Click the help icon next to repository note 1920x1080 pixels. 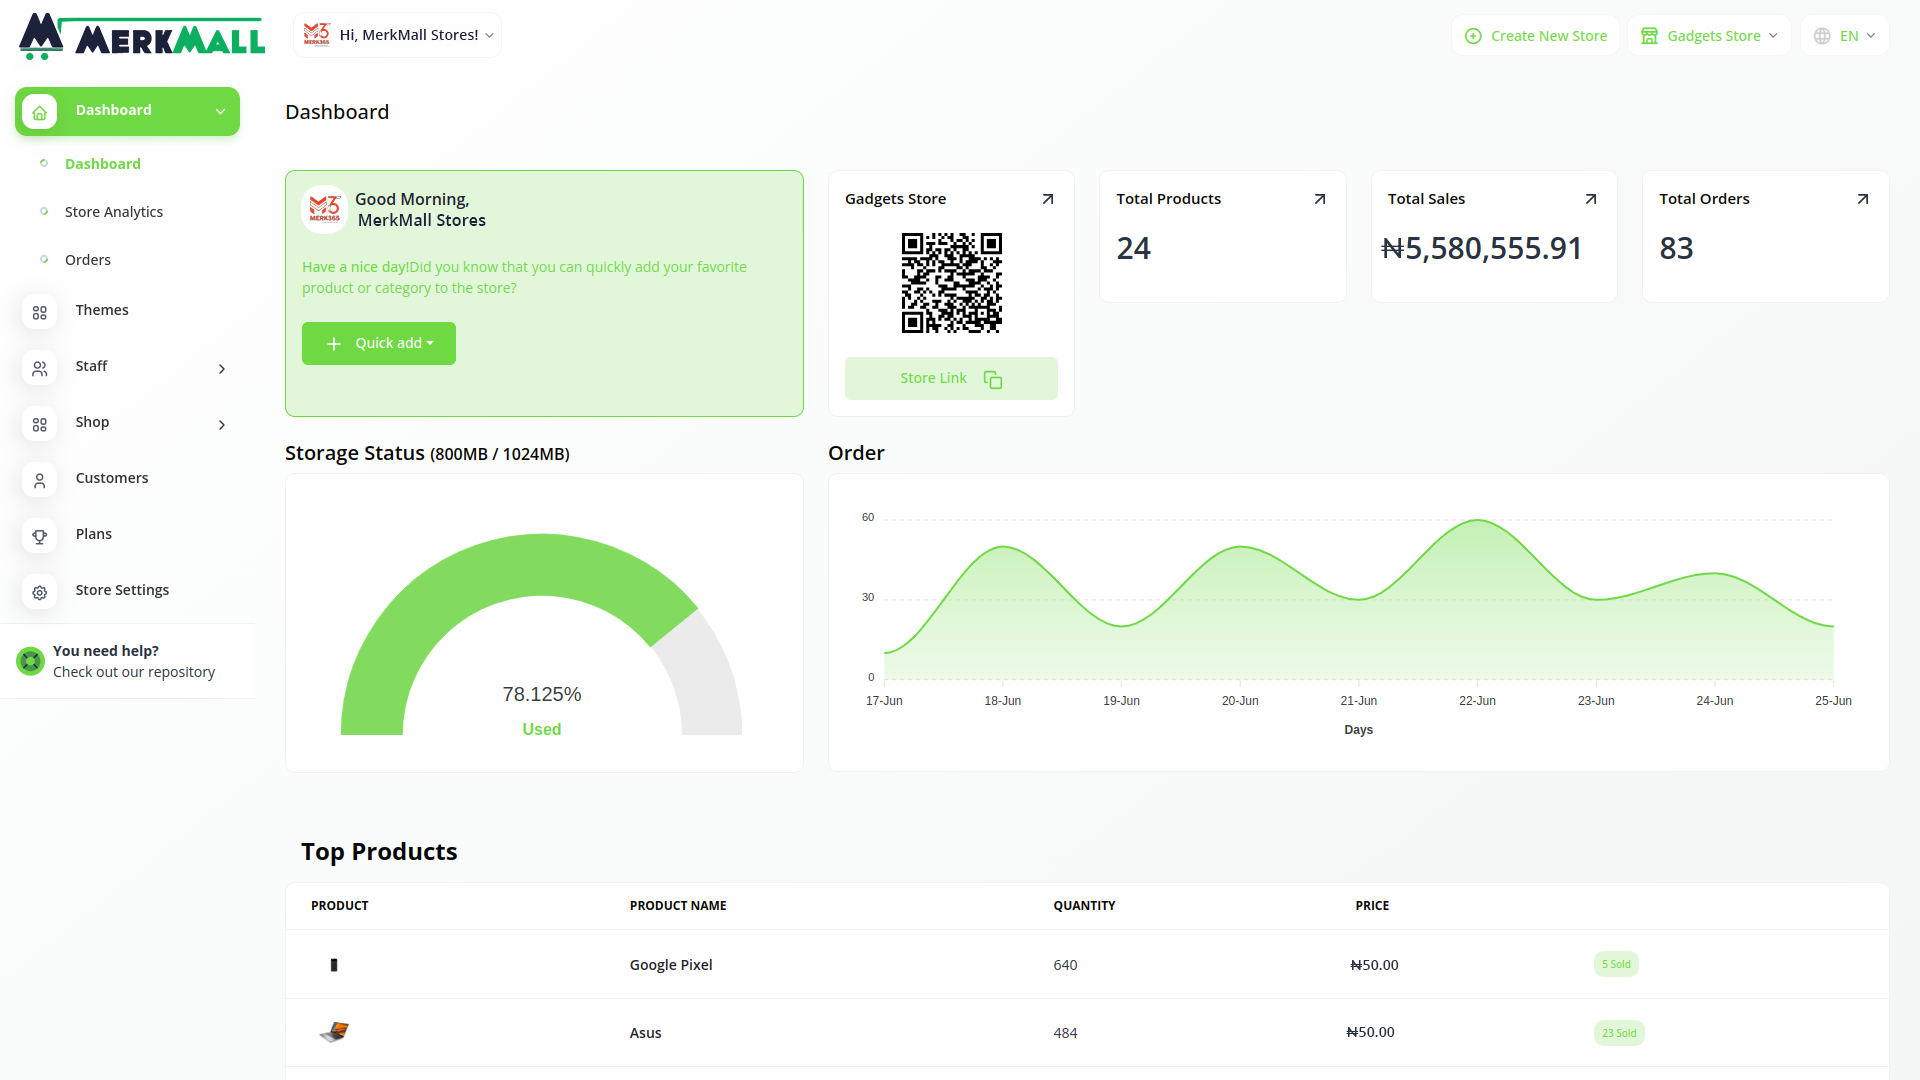click(x=30, y=661)
